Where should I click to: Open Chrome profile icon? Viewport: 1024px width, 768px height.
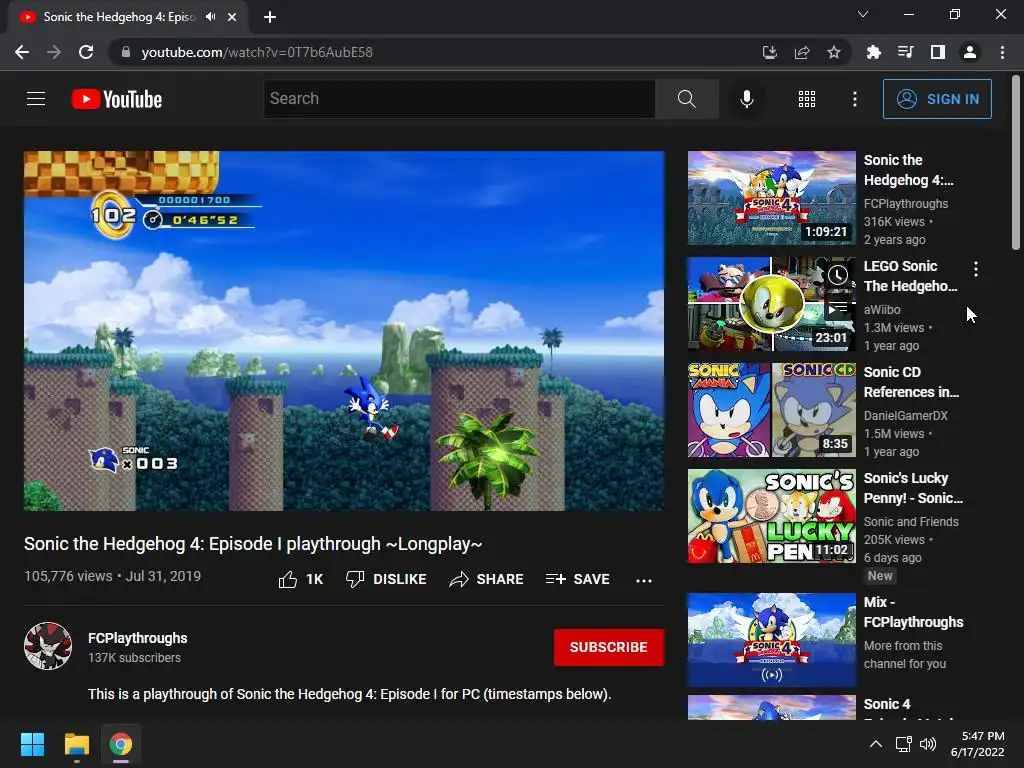pos(970,52)
